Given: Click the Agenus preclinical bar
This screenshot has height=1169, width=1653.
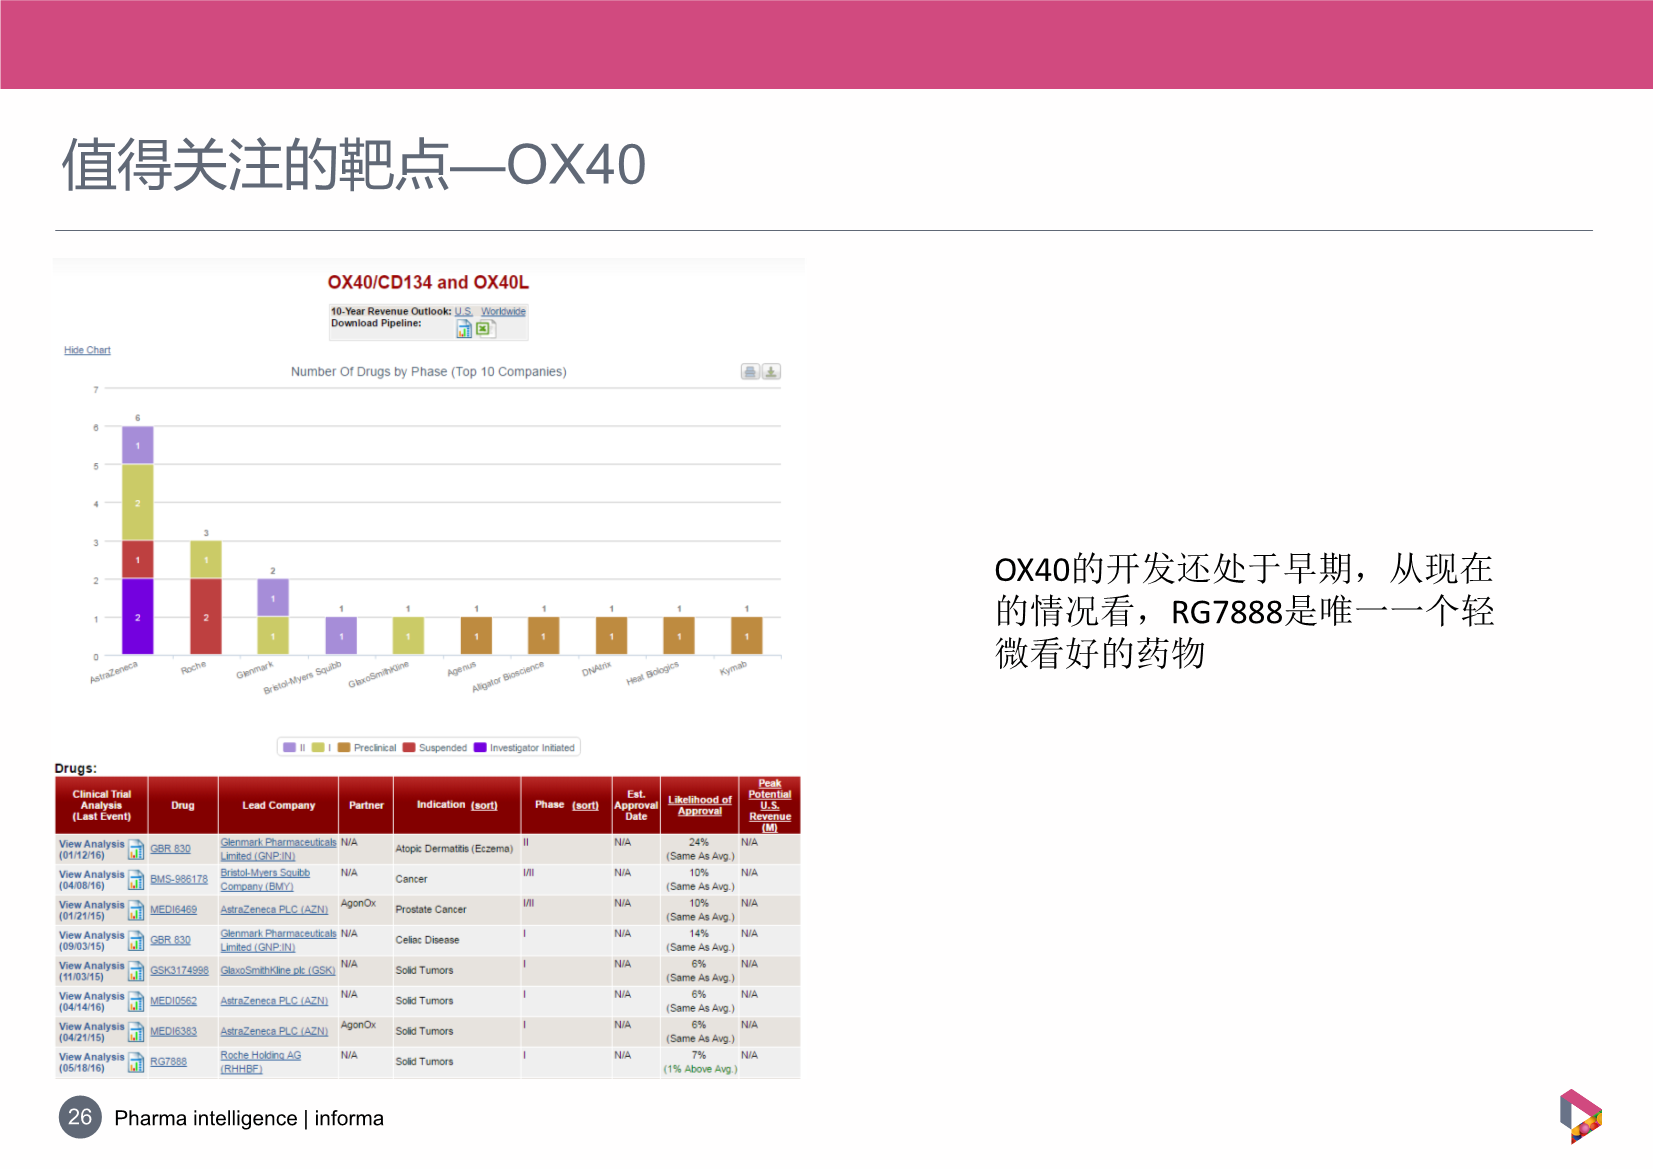Looking at the screenshot, I should [x=476, y=636].
